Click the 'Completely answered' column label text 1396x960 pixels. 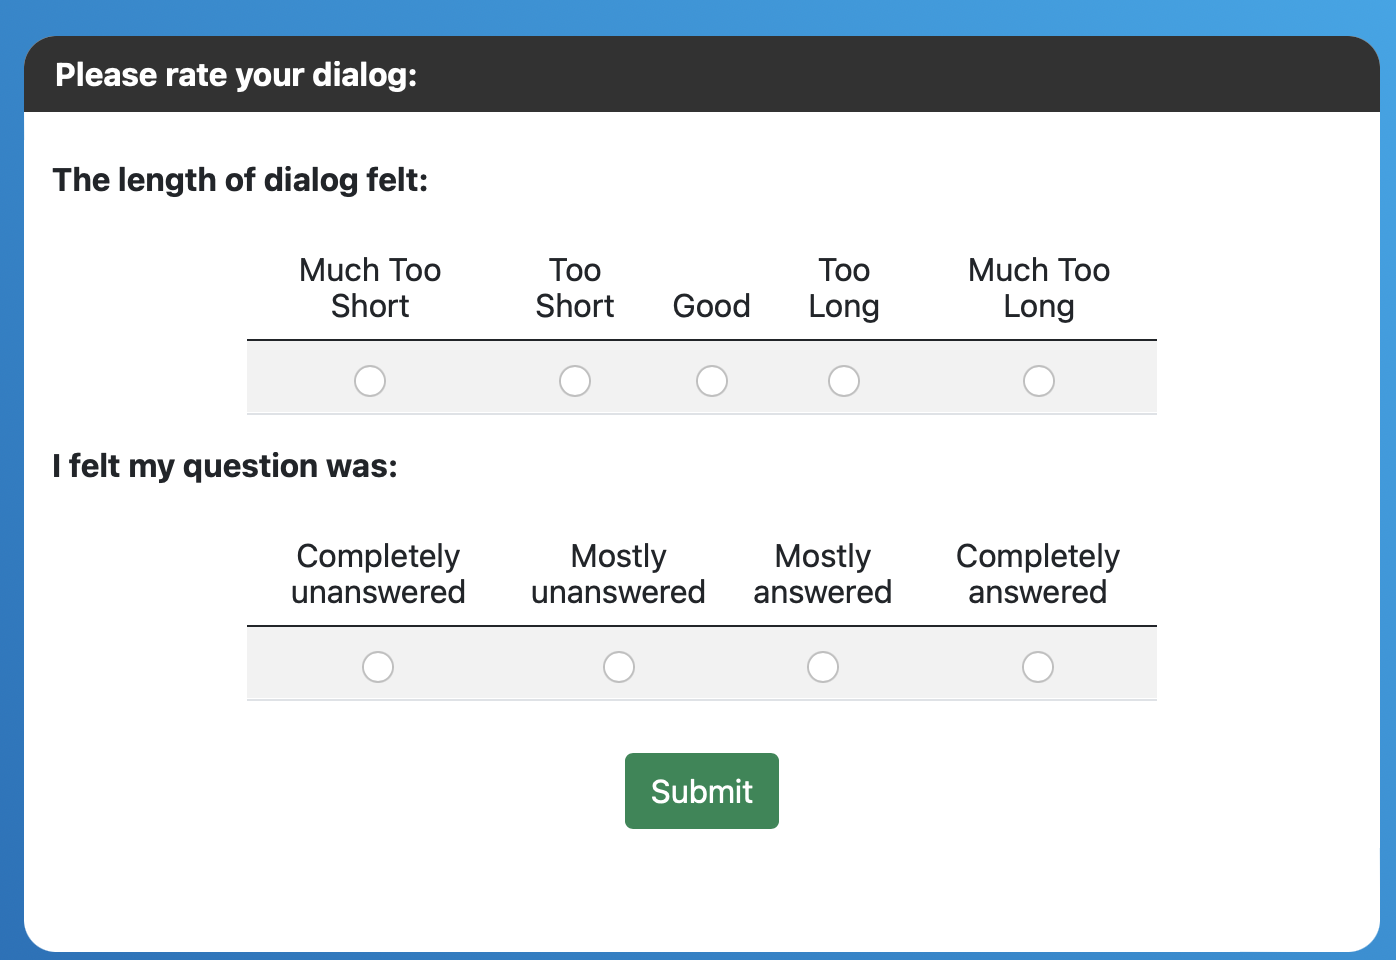[x=1038, y=574]
